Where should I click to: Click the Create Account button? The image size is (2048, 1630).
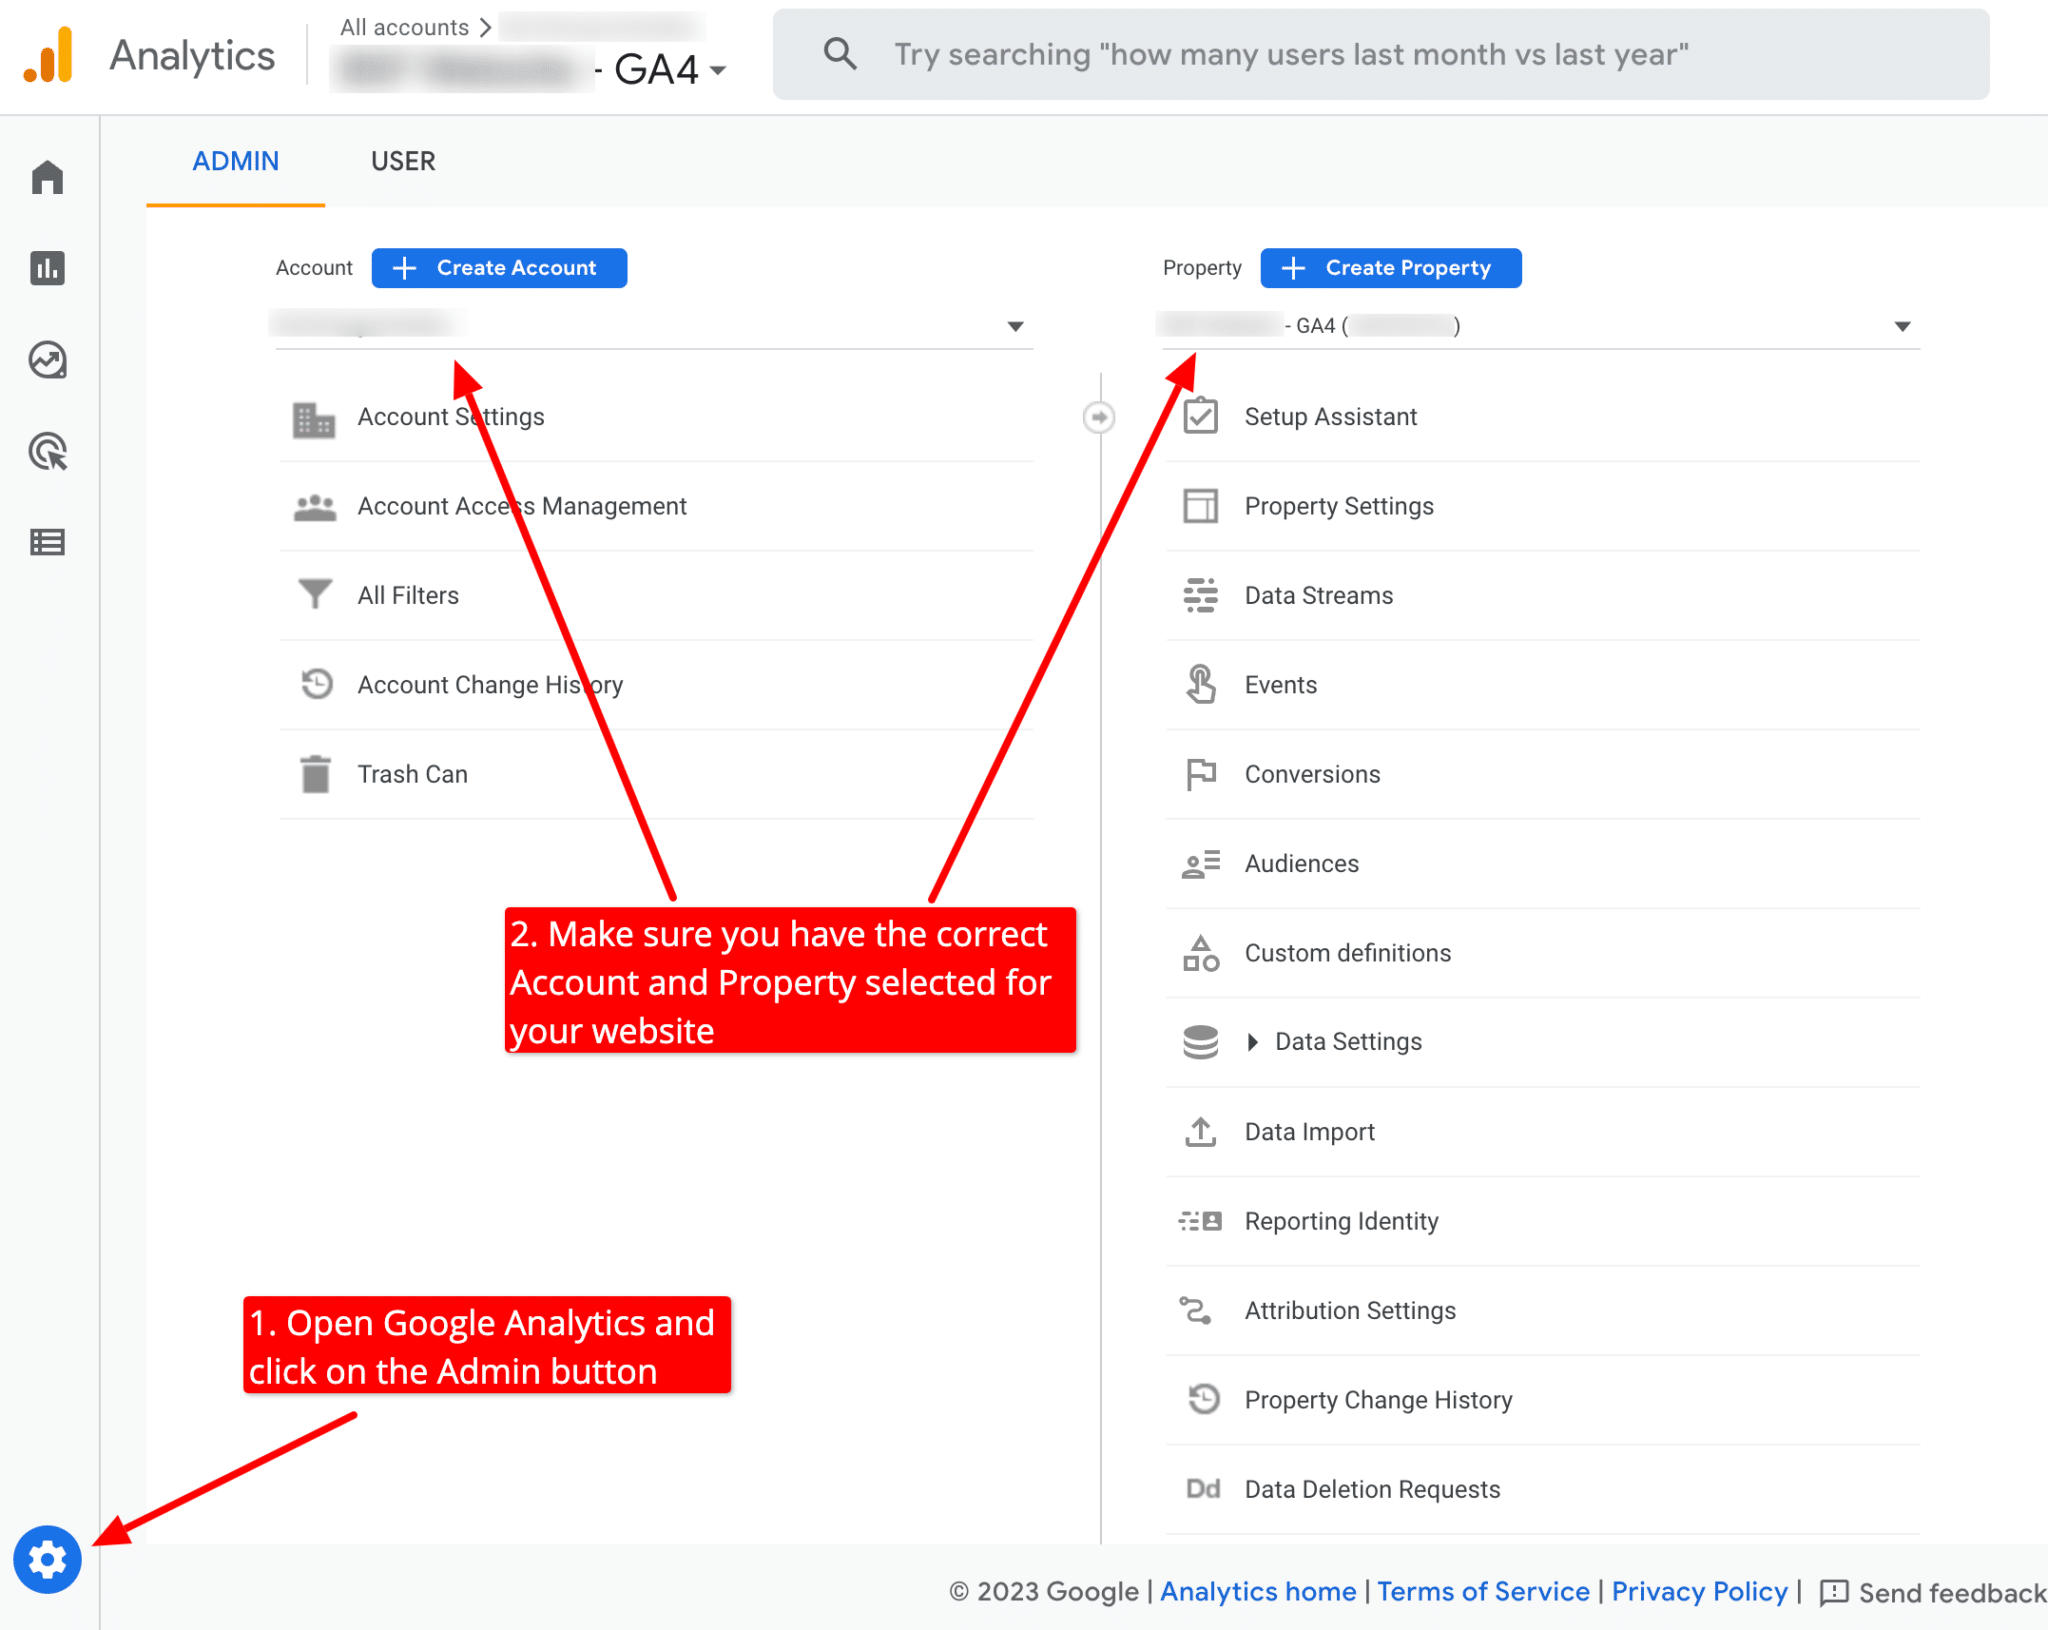tap(499, 268)
